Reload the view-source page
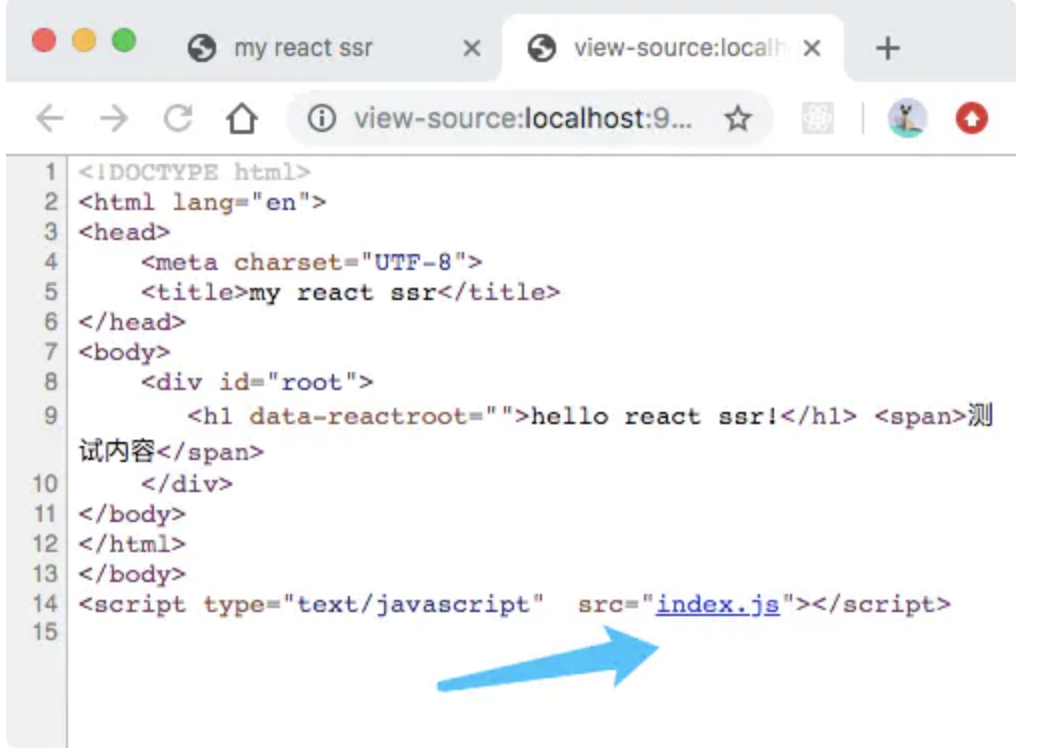 pyautogui.click(x=178, y=120)
